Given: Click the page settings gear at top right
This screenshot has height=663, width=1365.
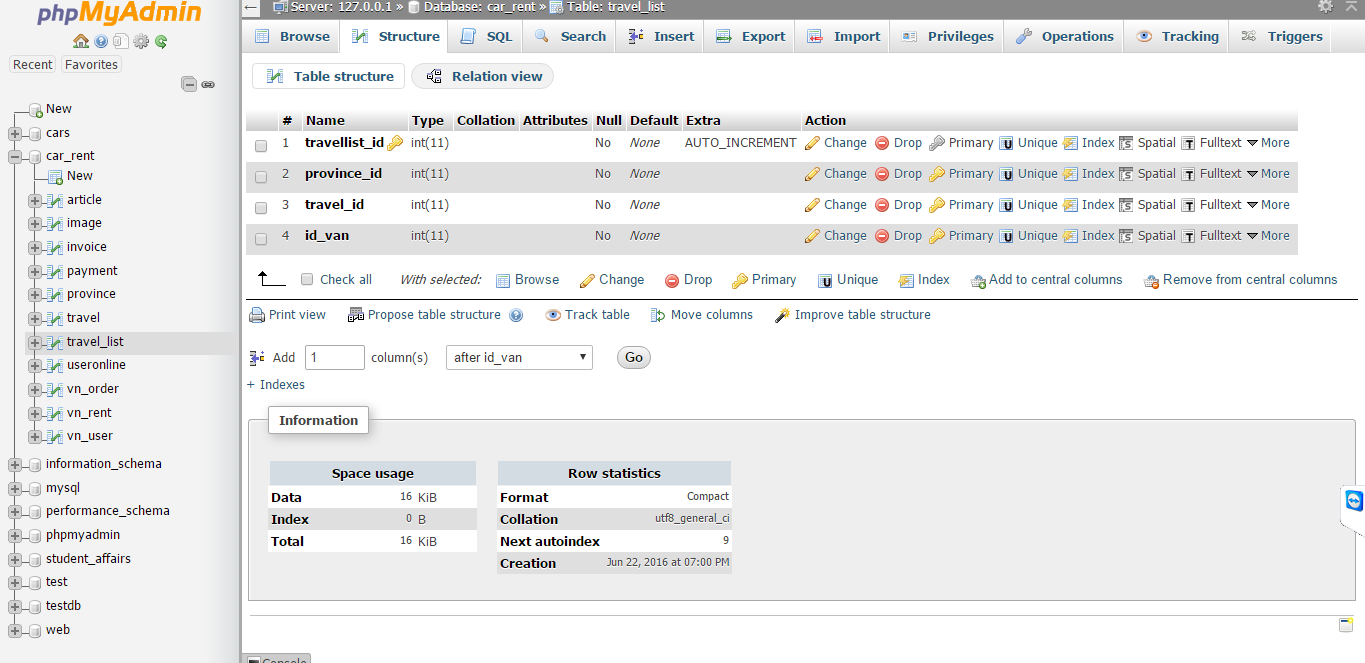Looking at the screenshot, I should click(1325, 6).
